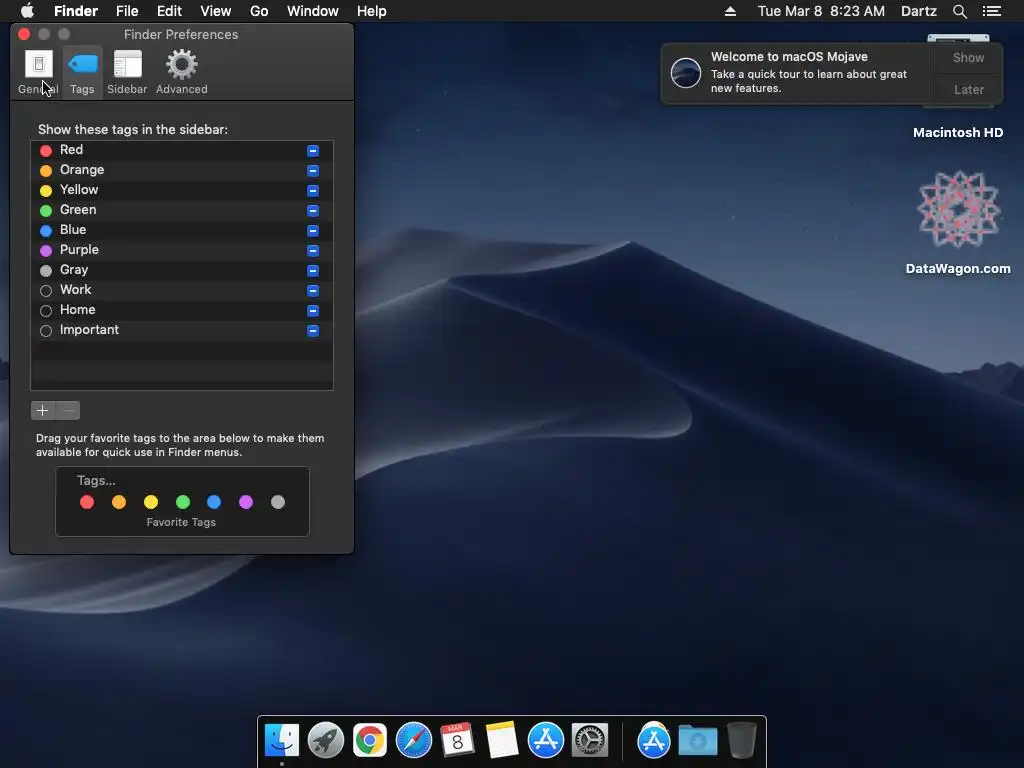
Task: Click gray dot in Favorite Tags
Action: coord(278,502)
